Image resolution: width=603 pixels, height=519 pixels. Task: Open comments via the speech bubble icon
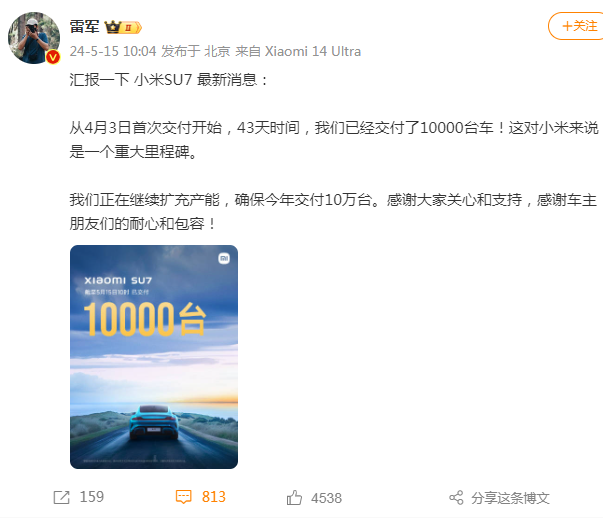183,497
